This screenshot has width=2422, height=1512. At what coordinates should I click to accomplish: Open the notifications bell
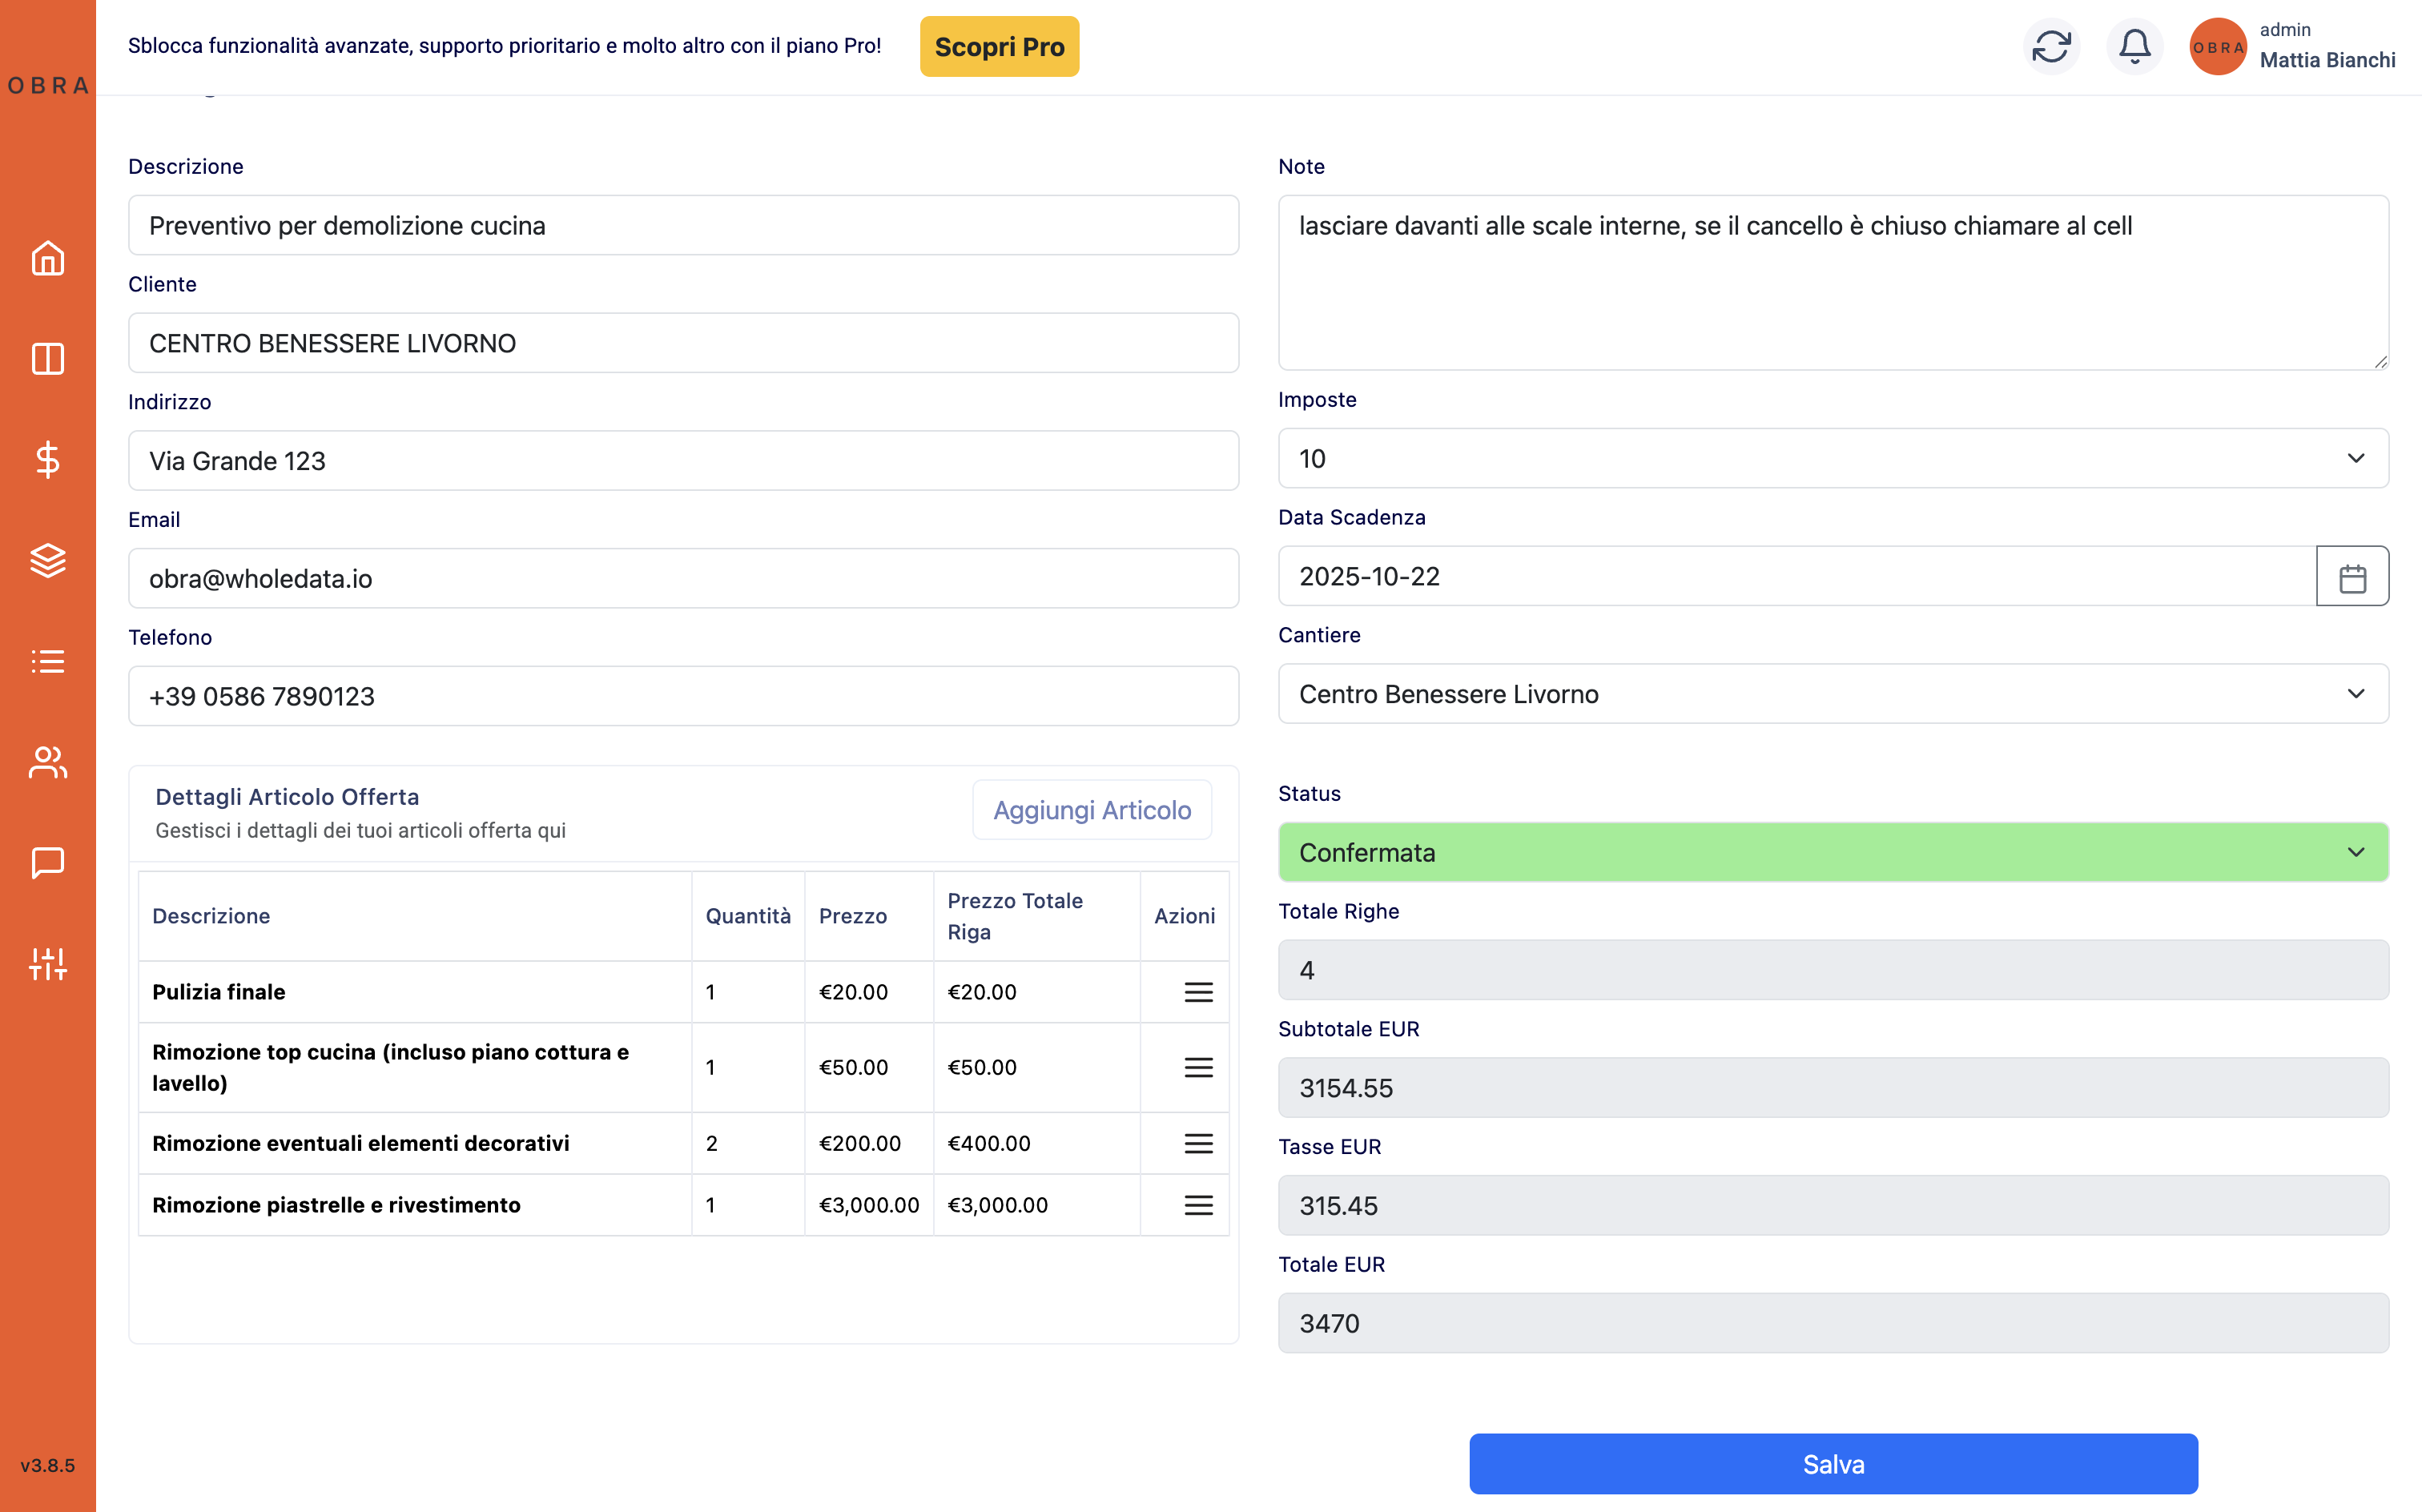2134,46
